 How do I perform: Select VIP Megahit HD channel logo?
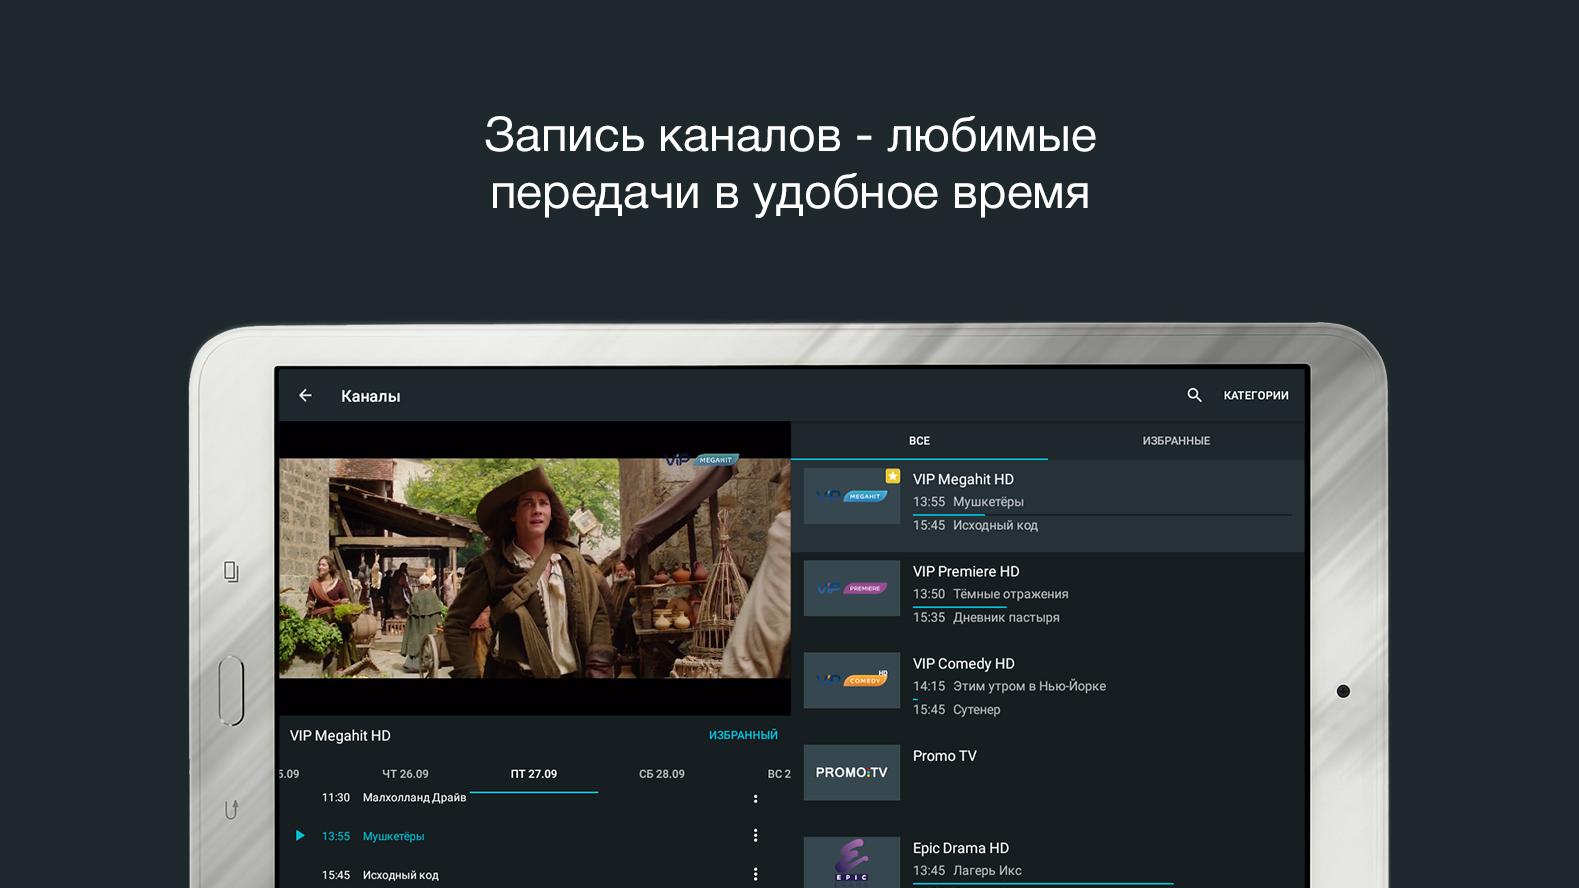point(852,496)
